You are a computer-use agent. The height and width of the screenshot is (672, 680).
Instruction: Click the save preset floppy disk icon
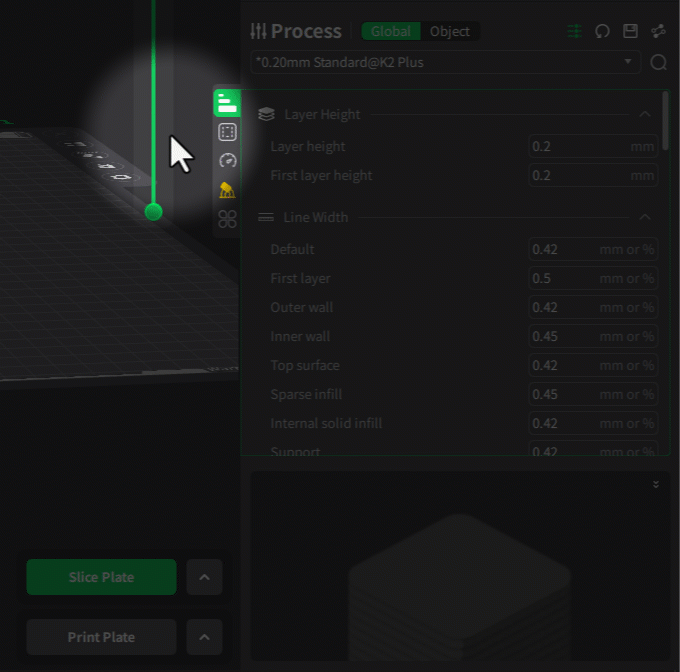[630, 31]
